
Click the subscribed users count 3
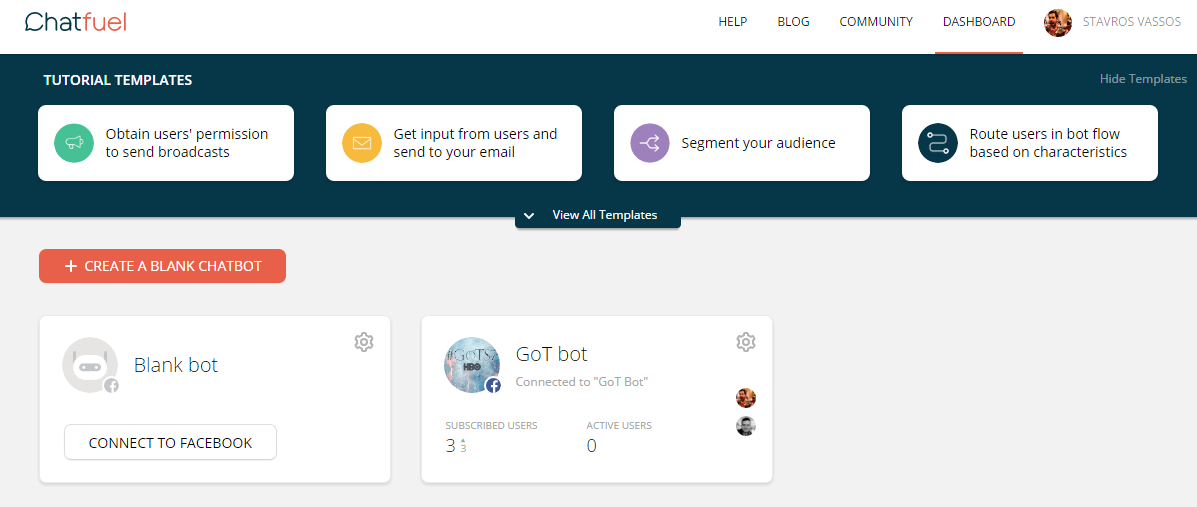[x=450, y=446]
